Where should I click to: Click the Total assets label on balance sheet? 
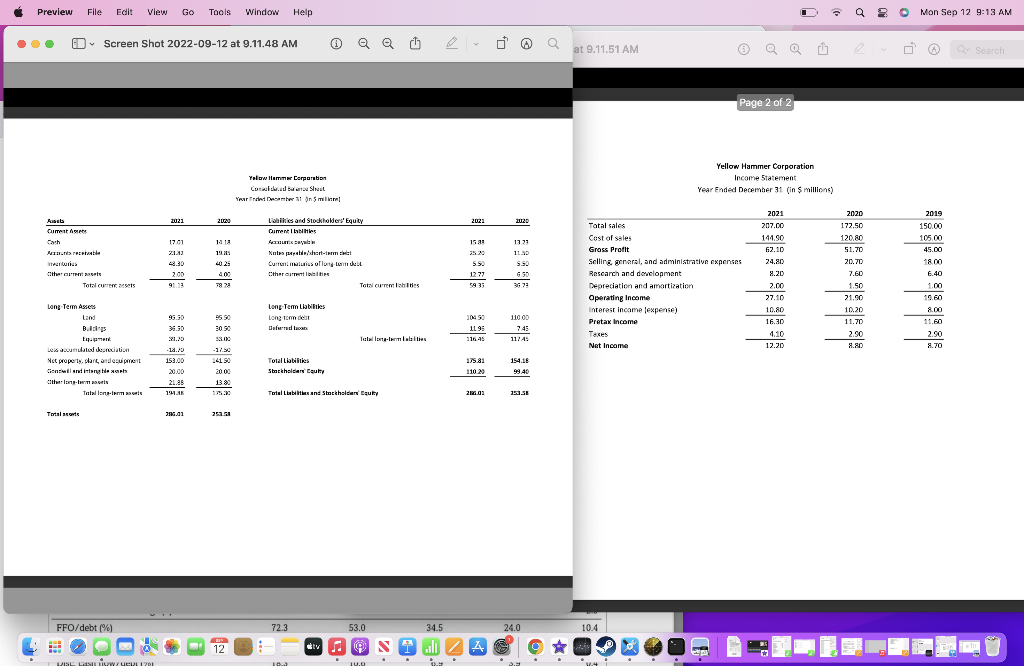coord(63,414)
